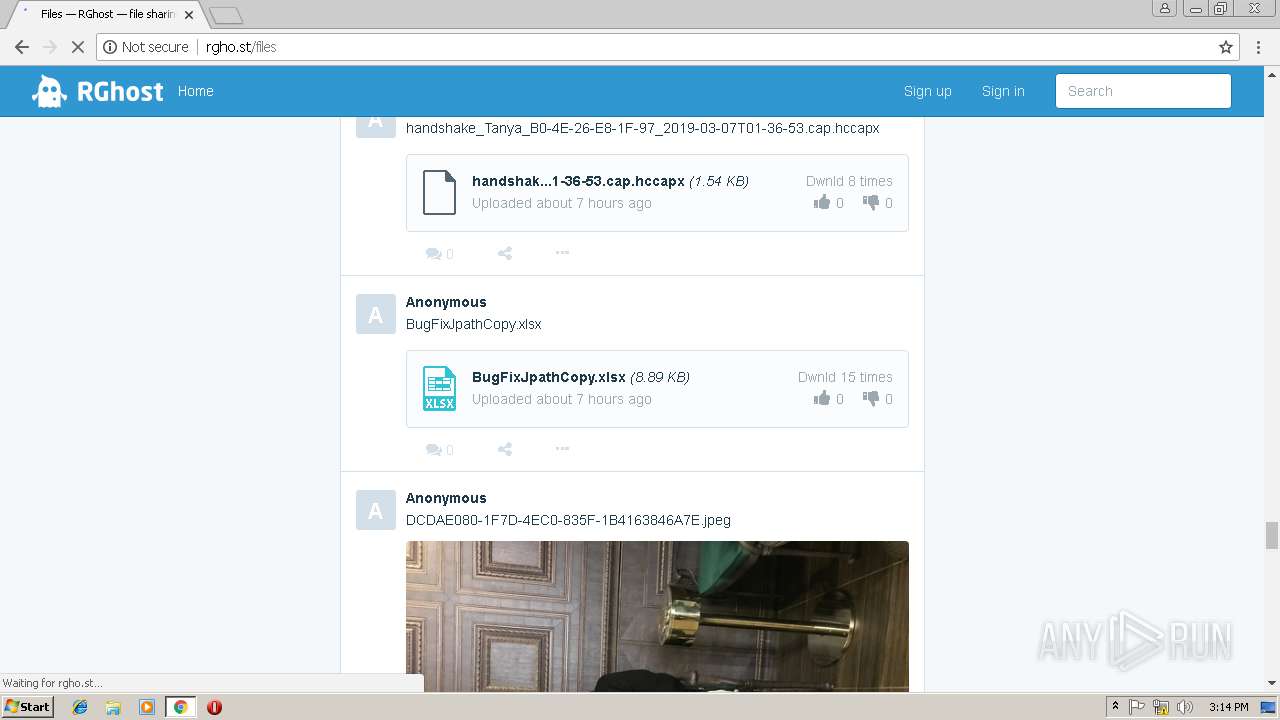
Task: Launch Internet Explorer from taskbar
Action: tap(80, 707)
